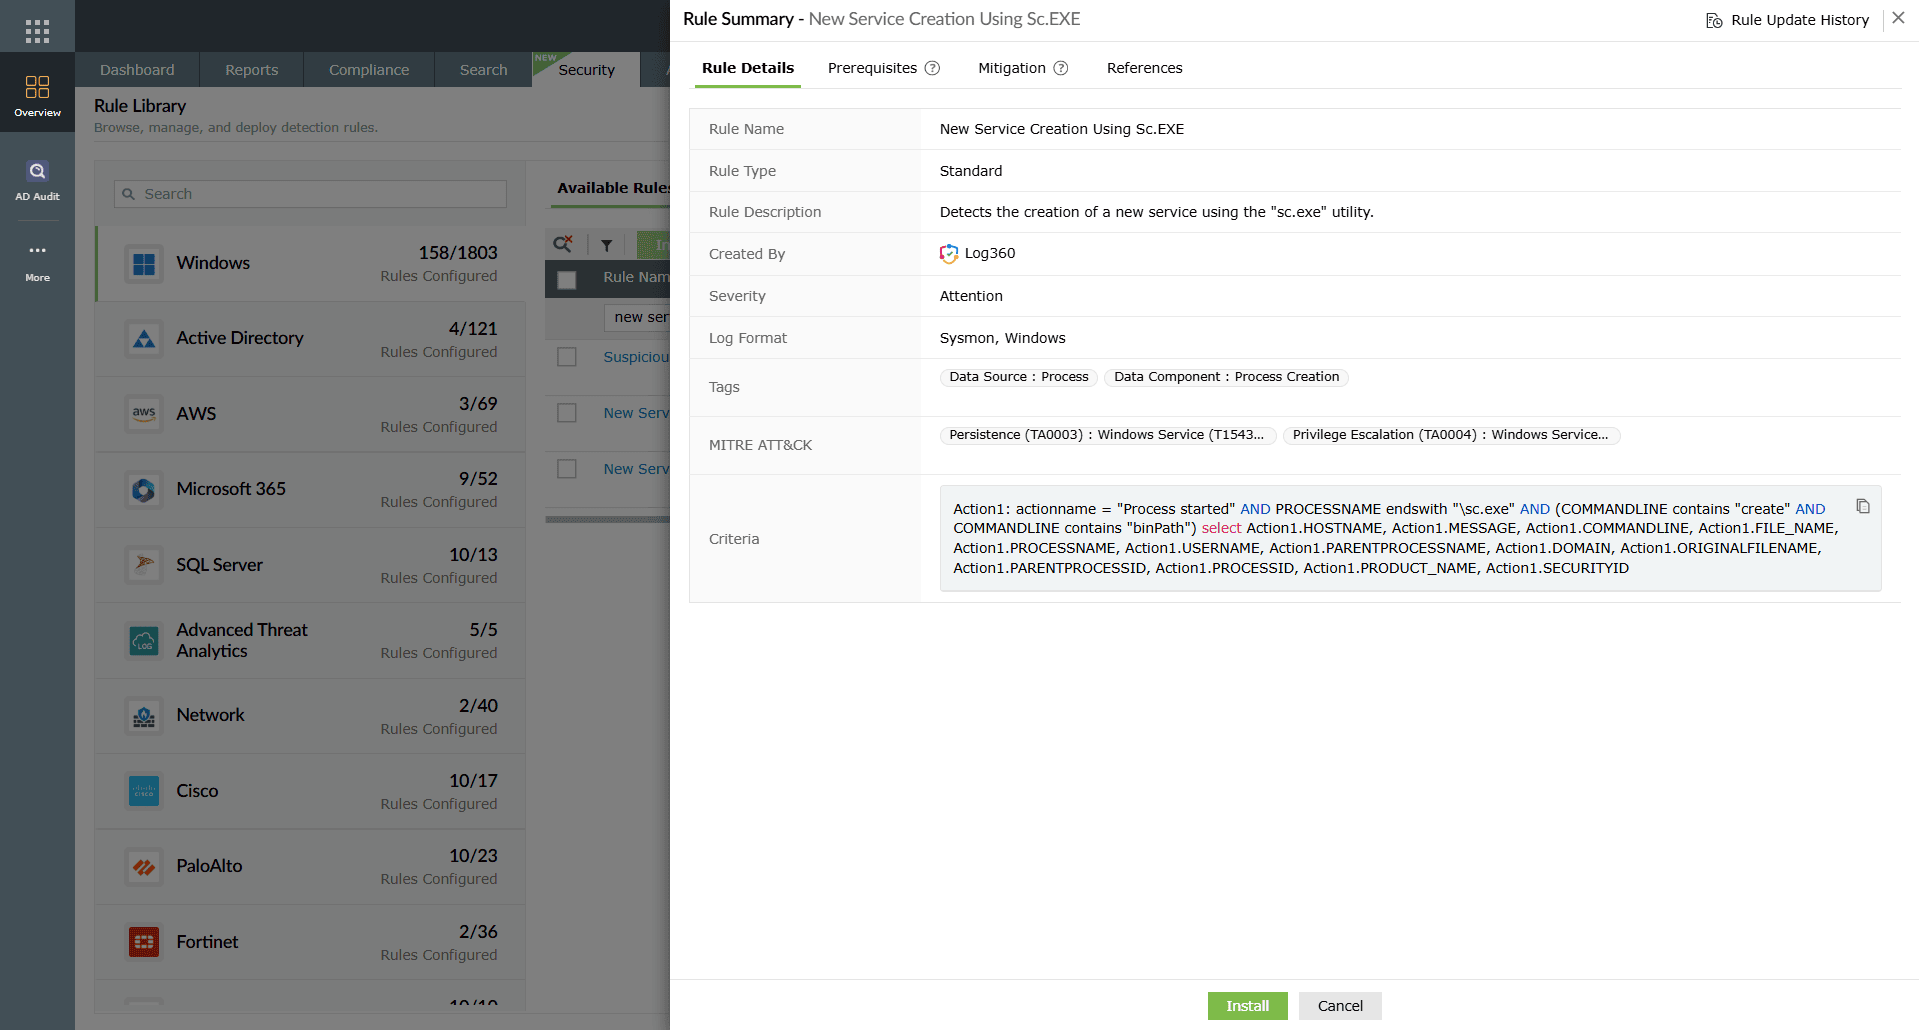Screen dimensions: 1919x1030
Task: Click Privilege Escalation (TA0004) MITRE tag
Action: click(1451, 435)
